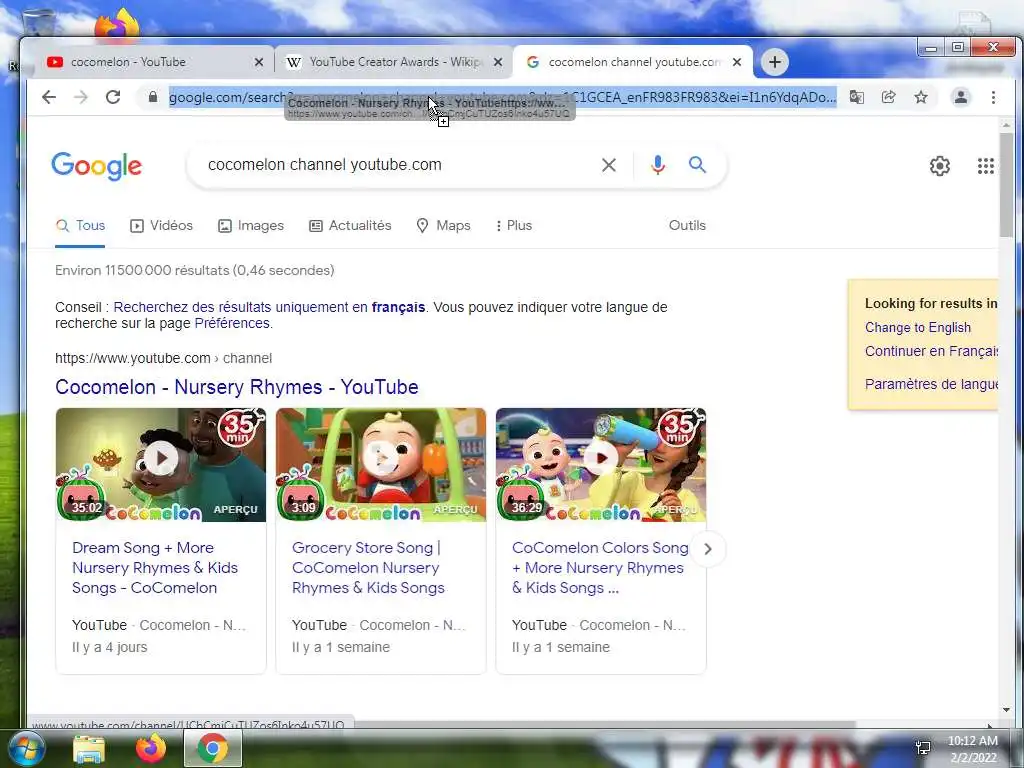
Task: Click Change to English
Action: tap(918, 328)
